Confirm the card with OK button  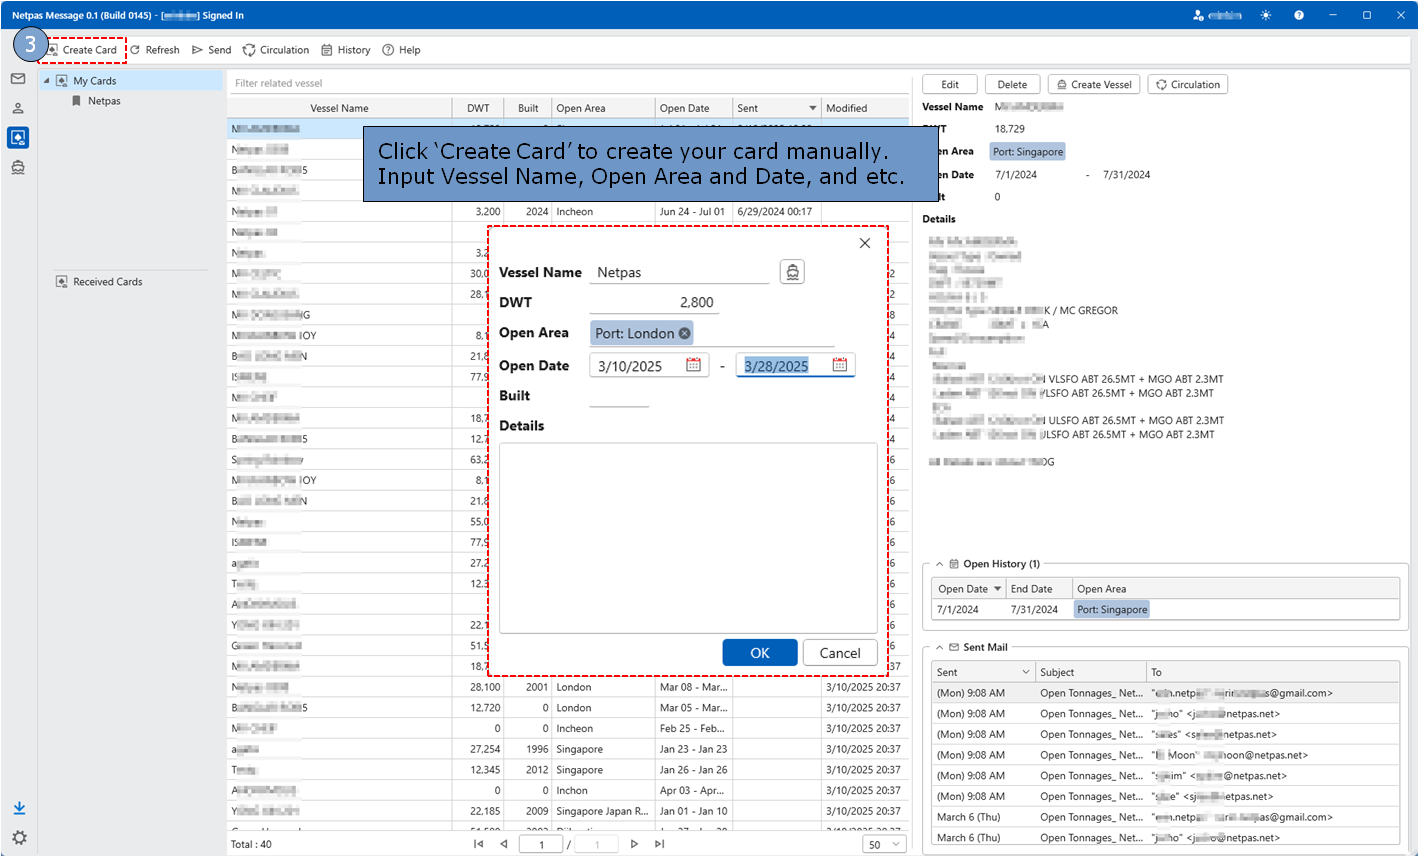760,652
